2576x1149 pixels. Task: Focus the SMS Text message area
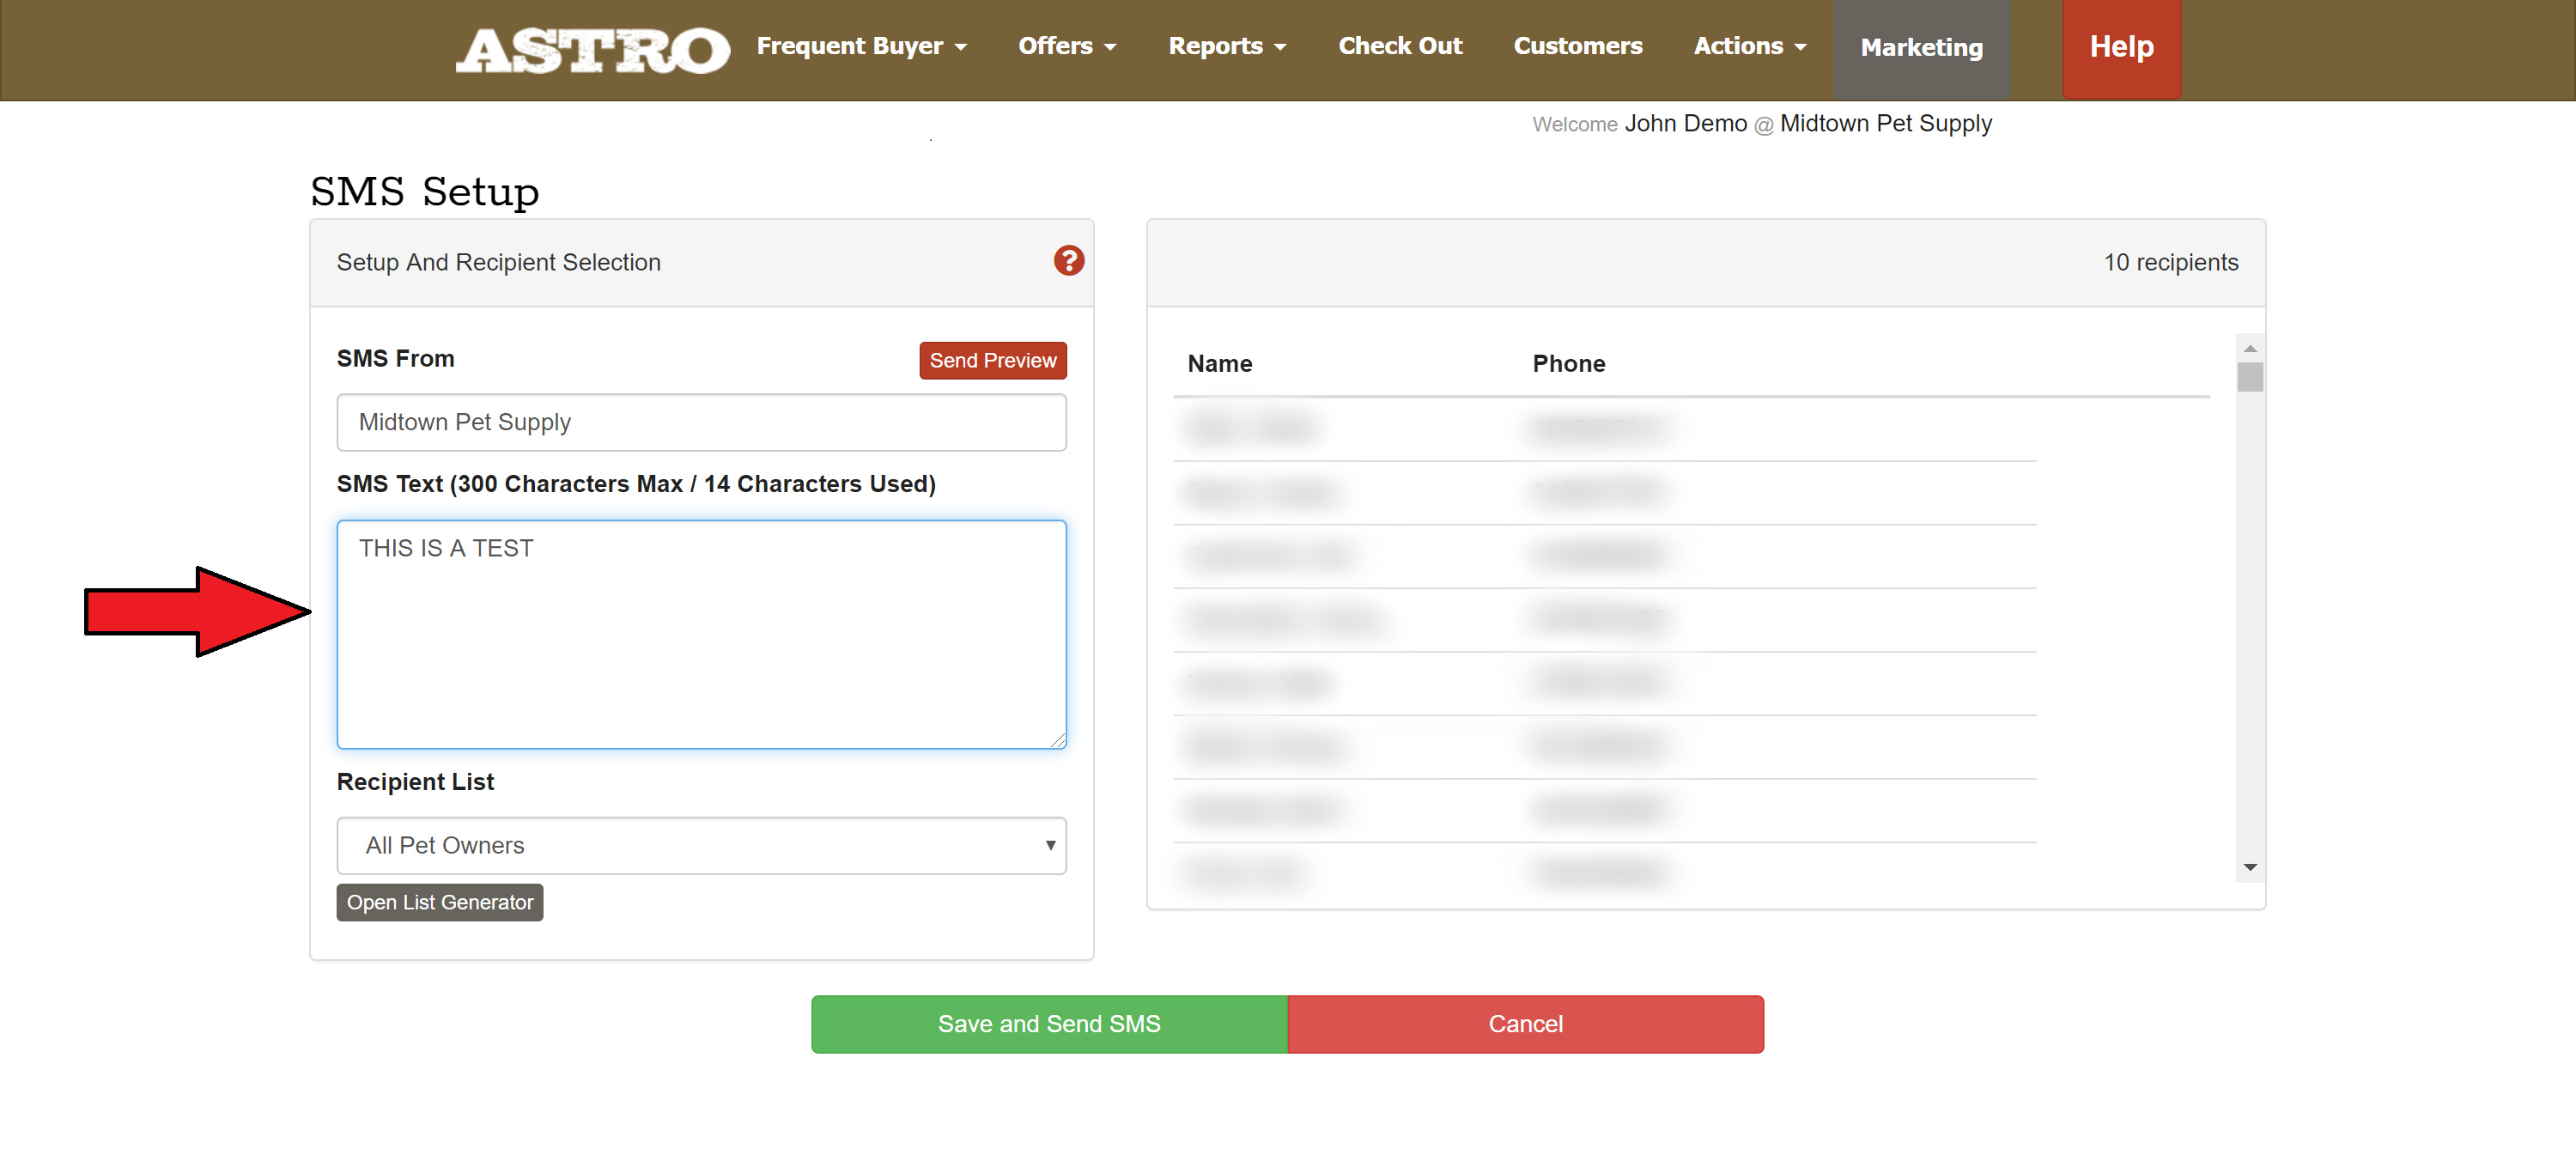pos(701,634)
